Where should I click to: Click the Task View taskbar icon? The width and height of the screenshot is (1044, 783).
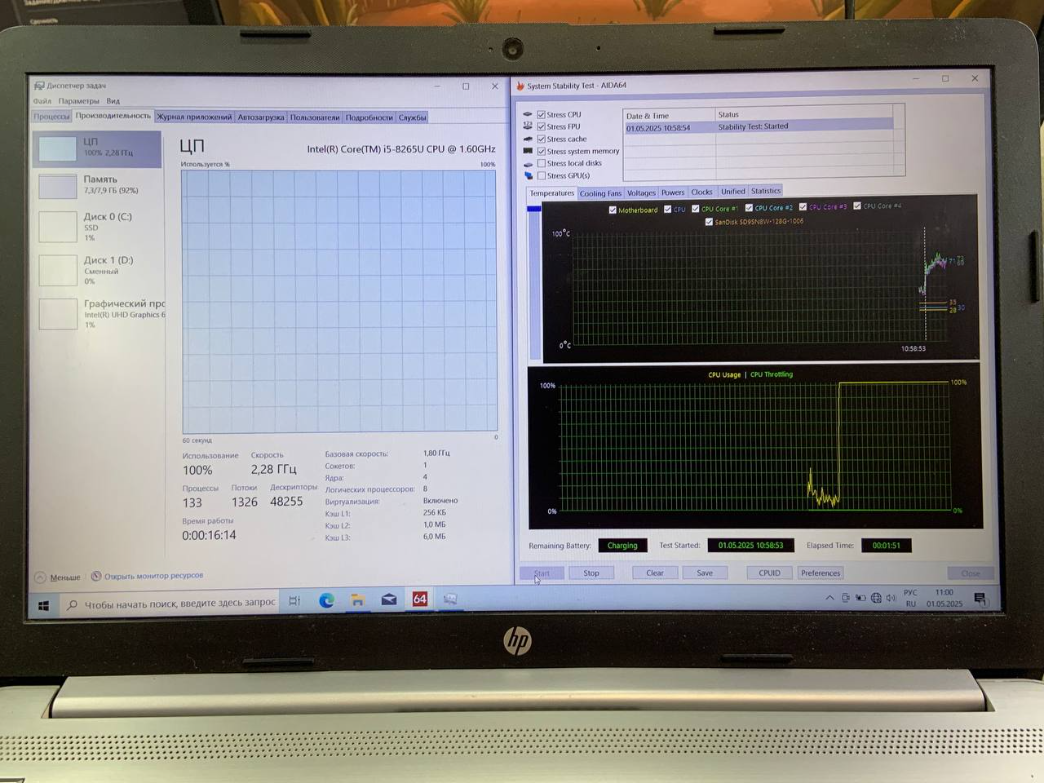pyautogui.click(x=294, y=601)
